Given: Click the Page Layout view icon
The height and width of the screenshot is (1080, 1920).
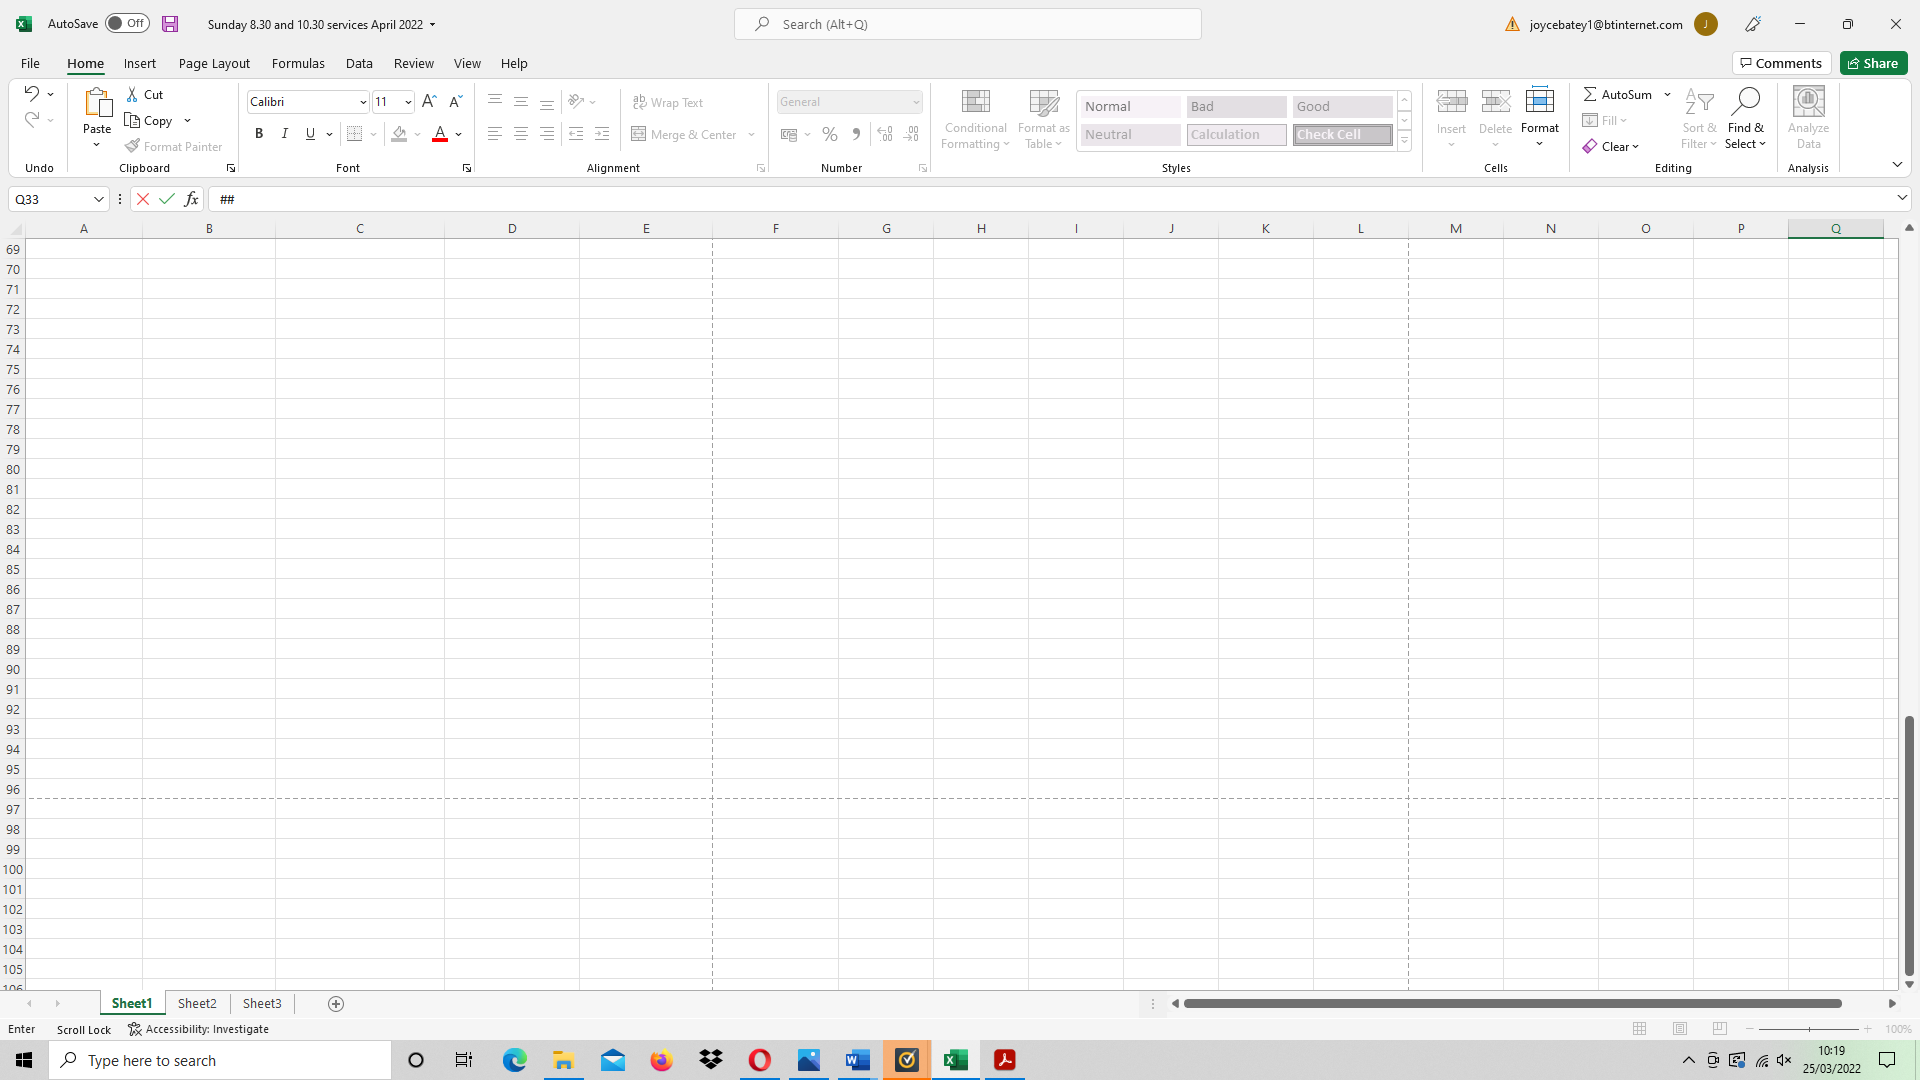Looking at the screenshot, I should point(1680,1029).
